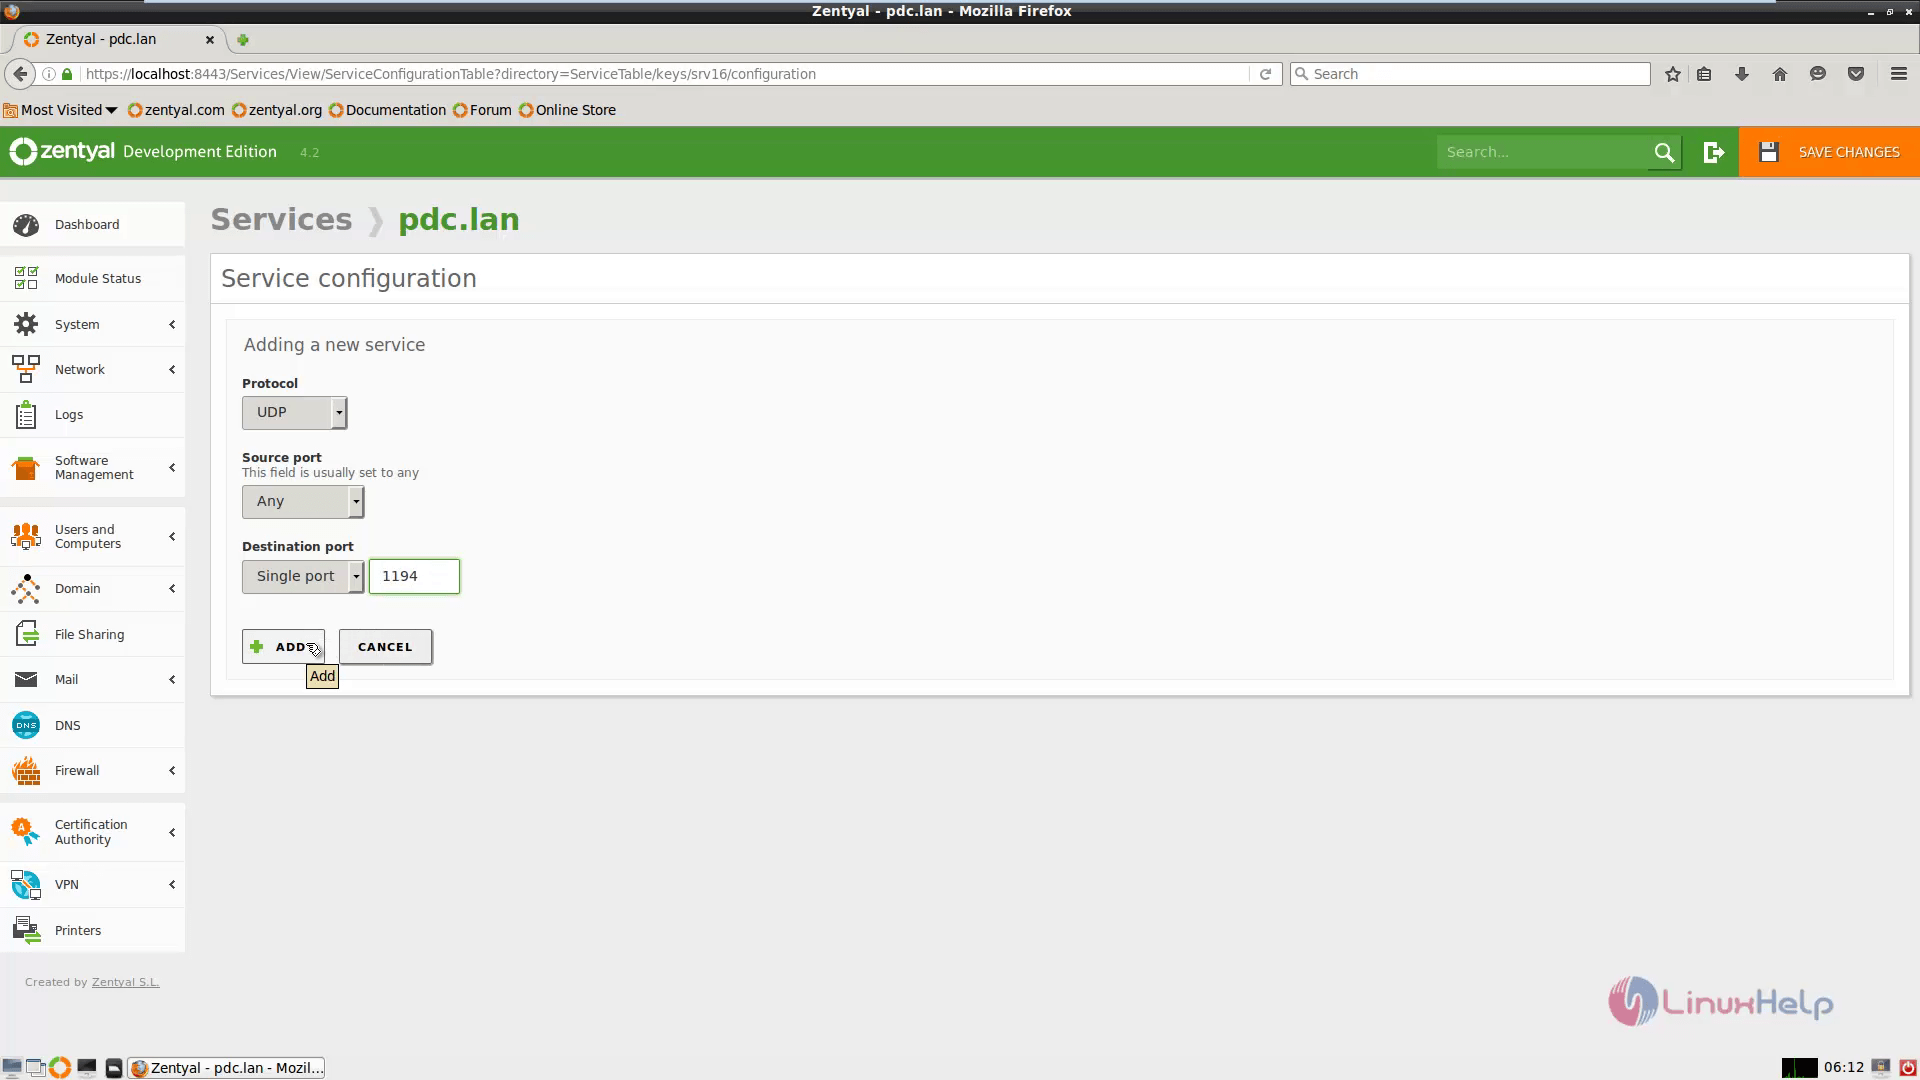Image resolution: width=1920 pixels, height=1080 pixels.
Task: Click the Services breadcrumb navigation link
Action: pyautogui.click(x=280, y=219)
